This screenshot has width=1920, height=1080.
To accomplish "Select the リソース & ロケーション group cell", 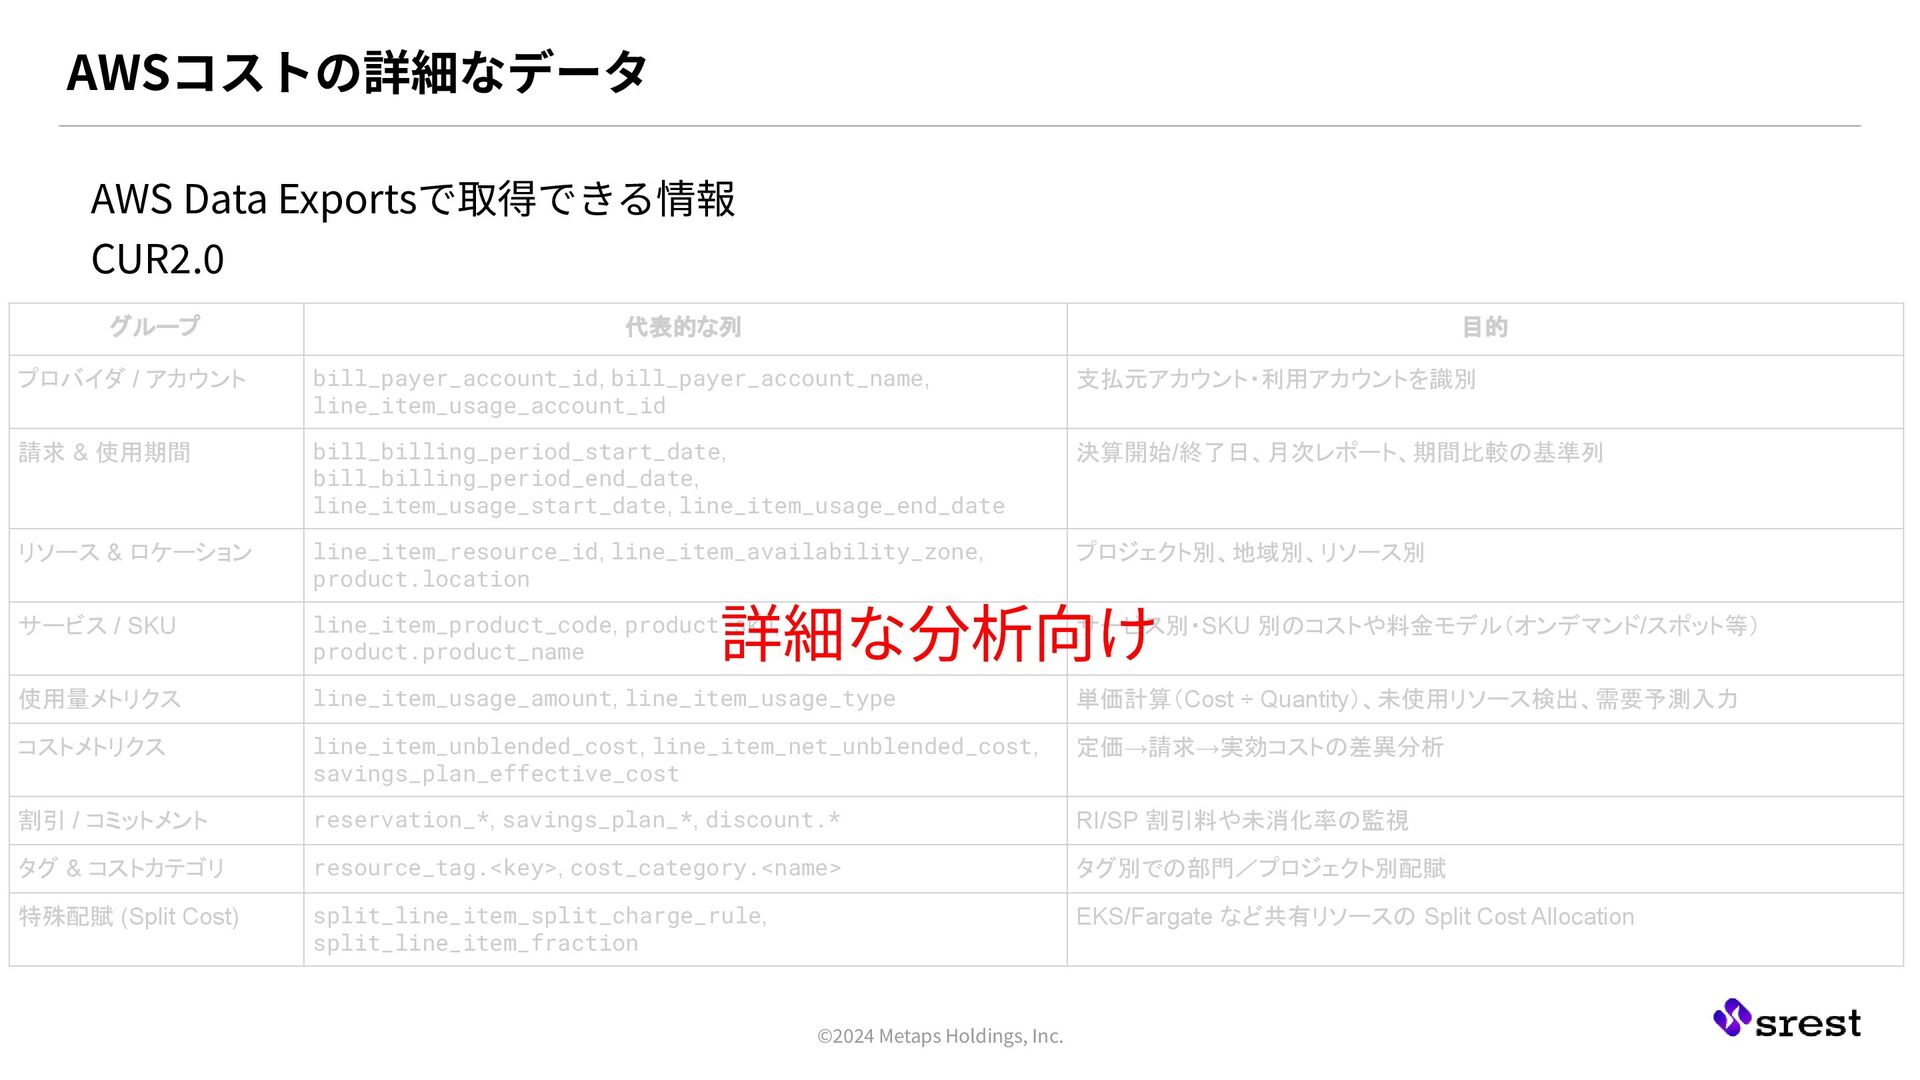I will pos(135,552).
